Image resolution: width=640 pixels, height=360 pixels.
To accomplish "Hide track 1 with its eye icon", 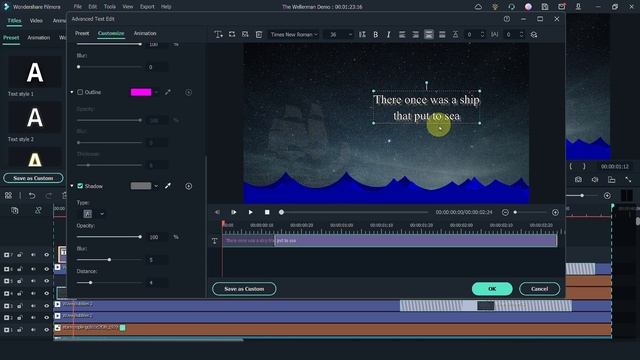I will tap(47, 329).
